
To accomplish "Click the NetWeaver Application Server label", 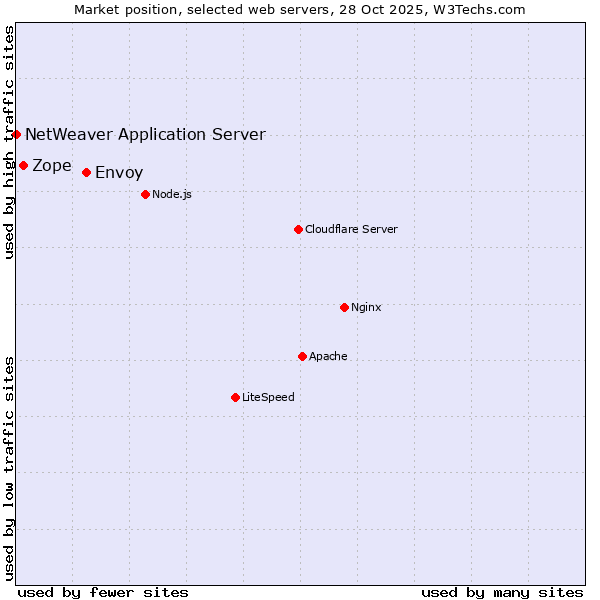I will [145, 134].
